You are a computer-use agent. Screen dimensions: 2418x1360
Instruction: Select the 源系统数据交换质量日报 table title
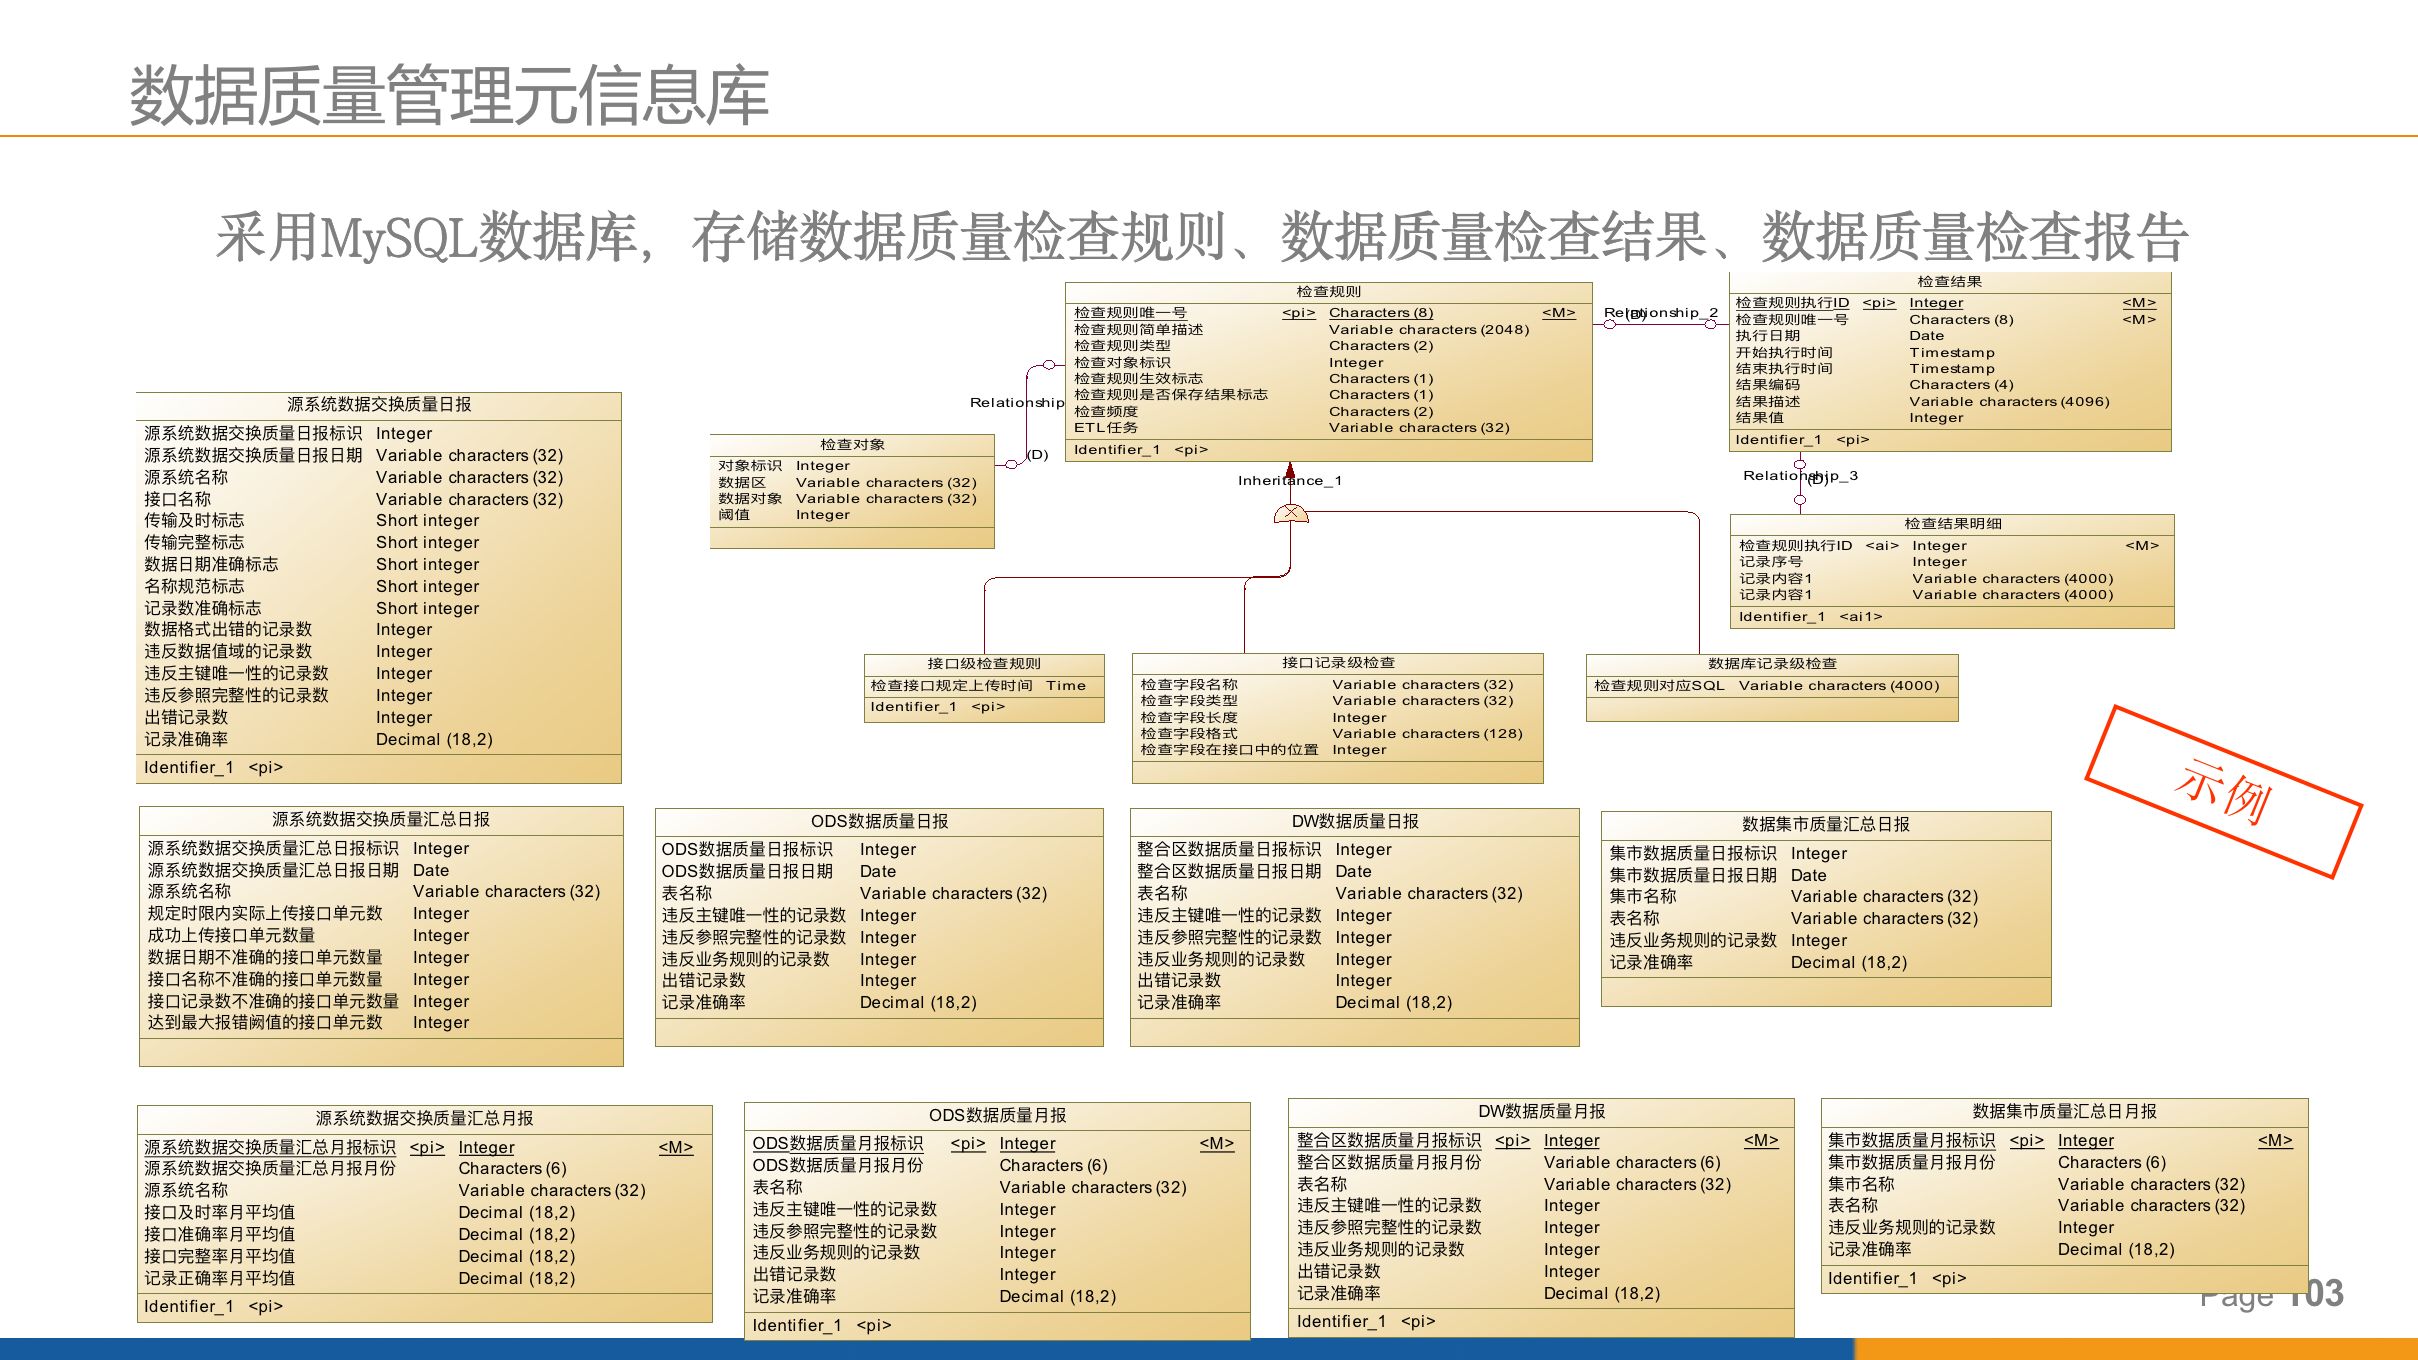click(379, 405)
